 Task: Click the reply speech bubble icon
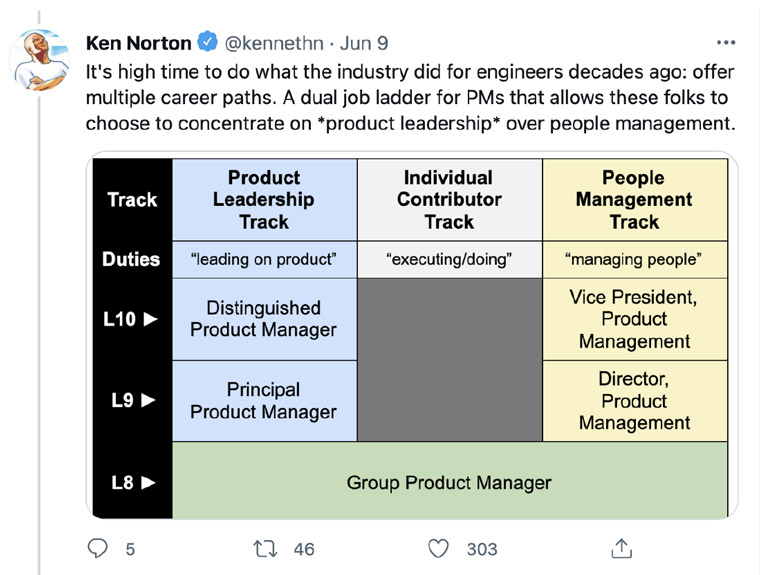tap(97, 548)
